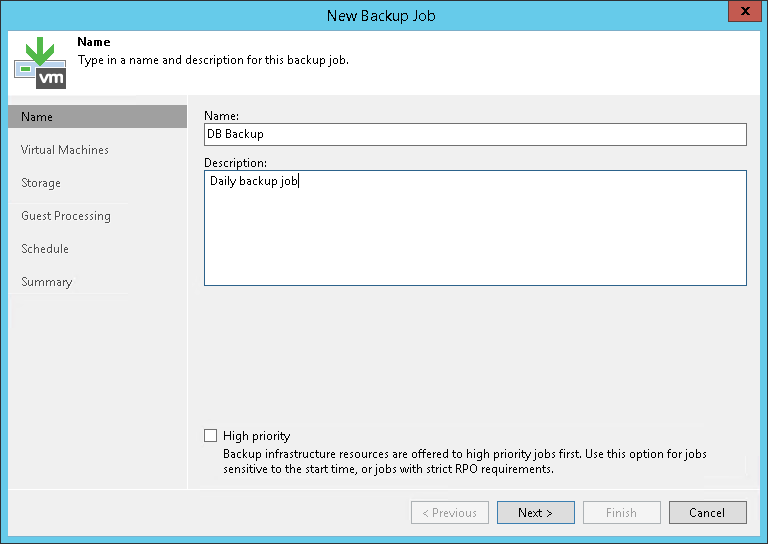Click the high priority explanation text
Screen dimensions: 768x544
(464, 461)
